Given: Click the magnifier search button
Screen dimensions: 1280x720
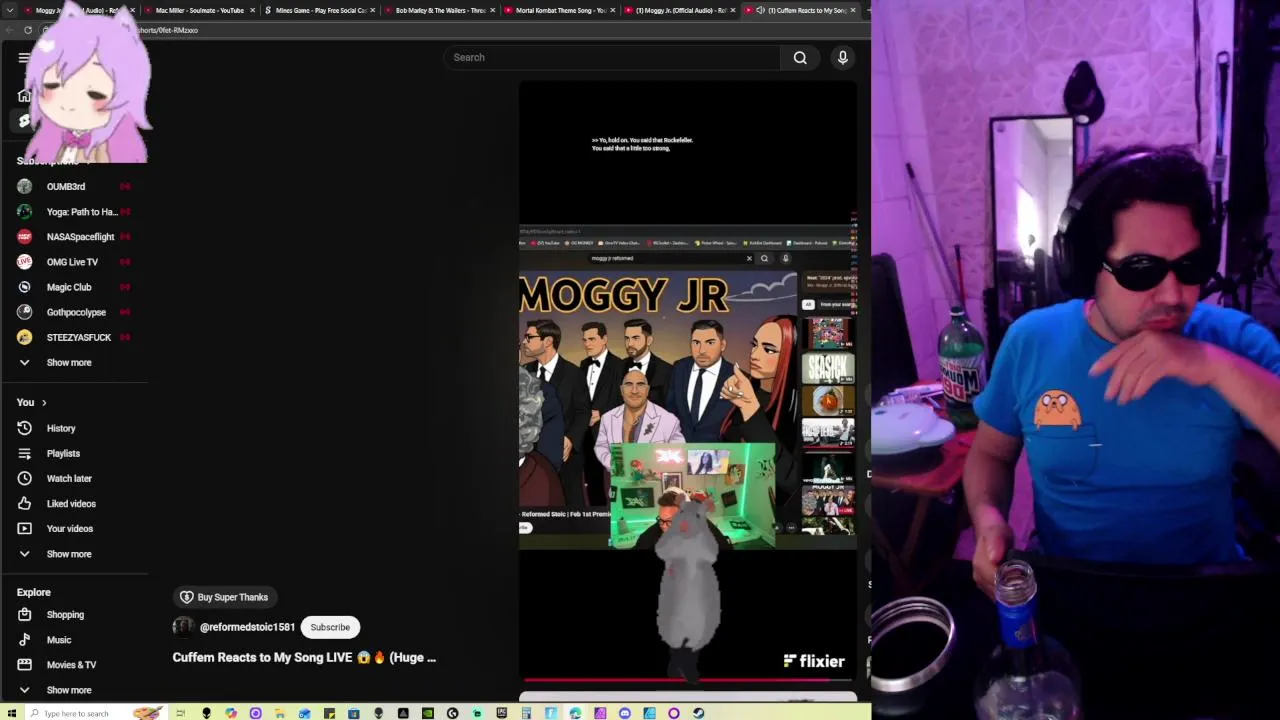Looking at the screenshot, I should [x=800, y=57].
